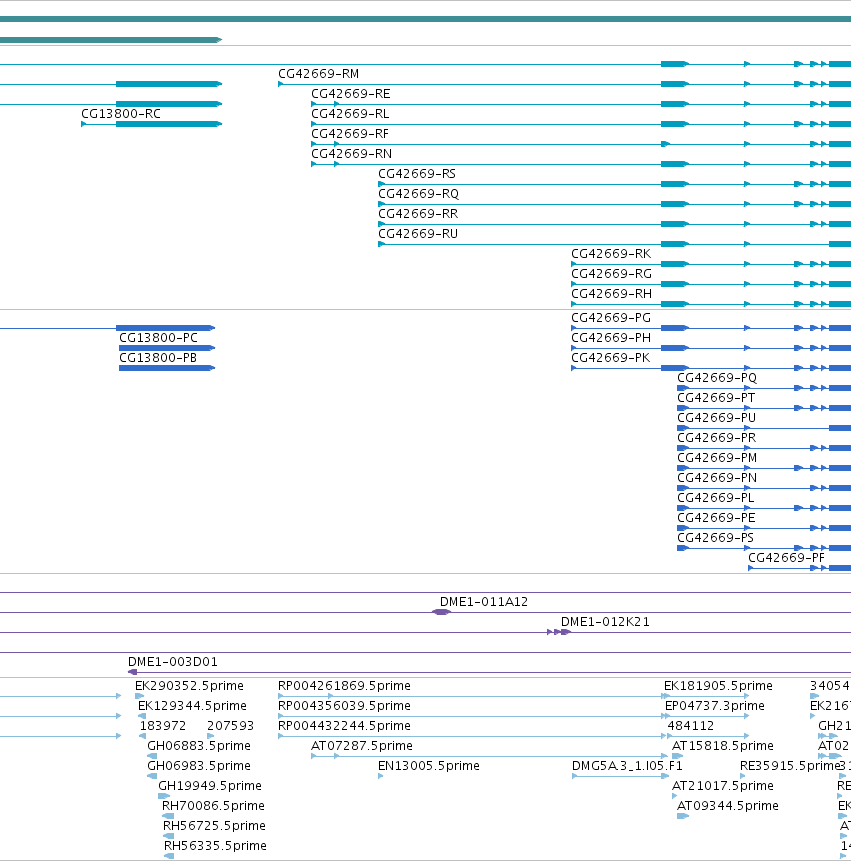The height and width of the screenshot is (861, 851).
Task: Select the CG42669-PN protein label
Action: 717,478
